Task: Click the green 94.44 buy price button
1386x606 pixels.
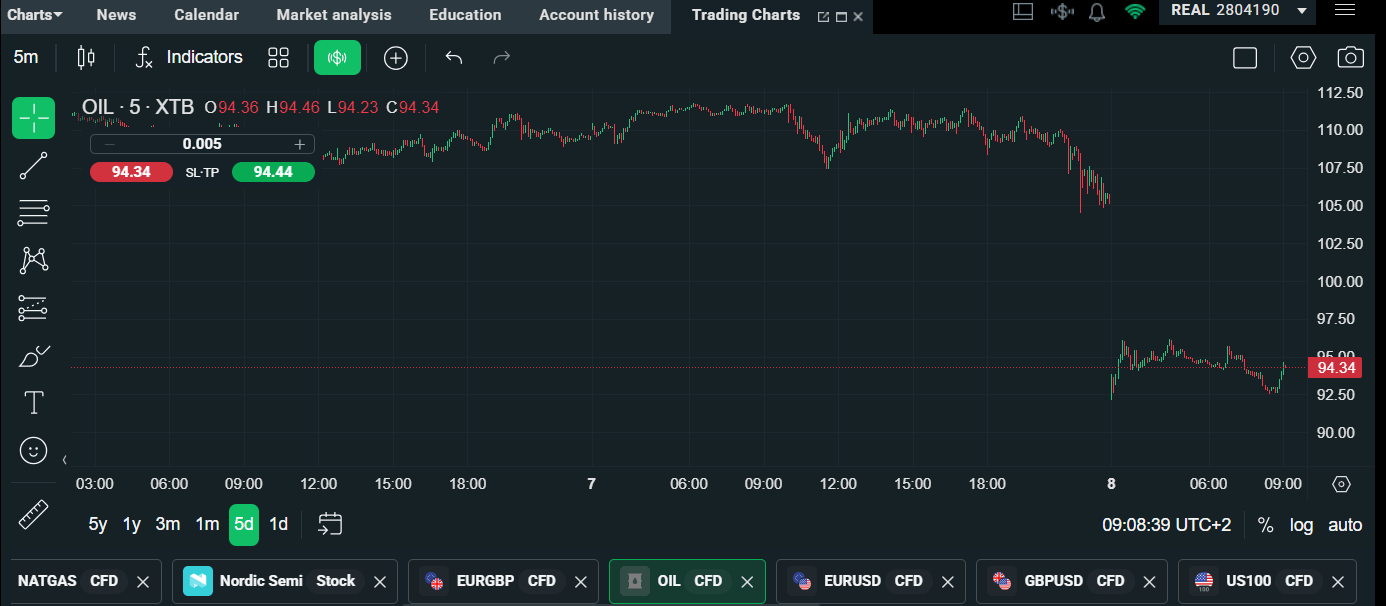Action: coord(273,172)
